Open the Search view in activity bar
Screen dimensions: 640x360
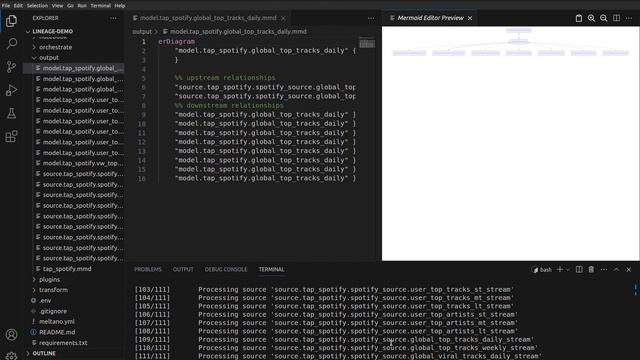click(x=11, y=43)
